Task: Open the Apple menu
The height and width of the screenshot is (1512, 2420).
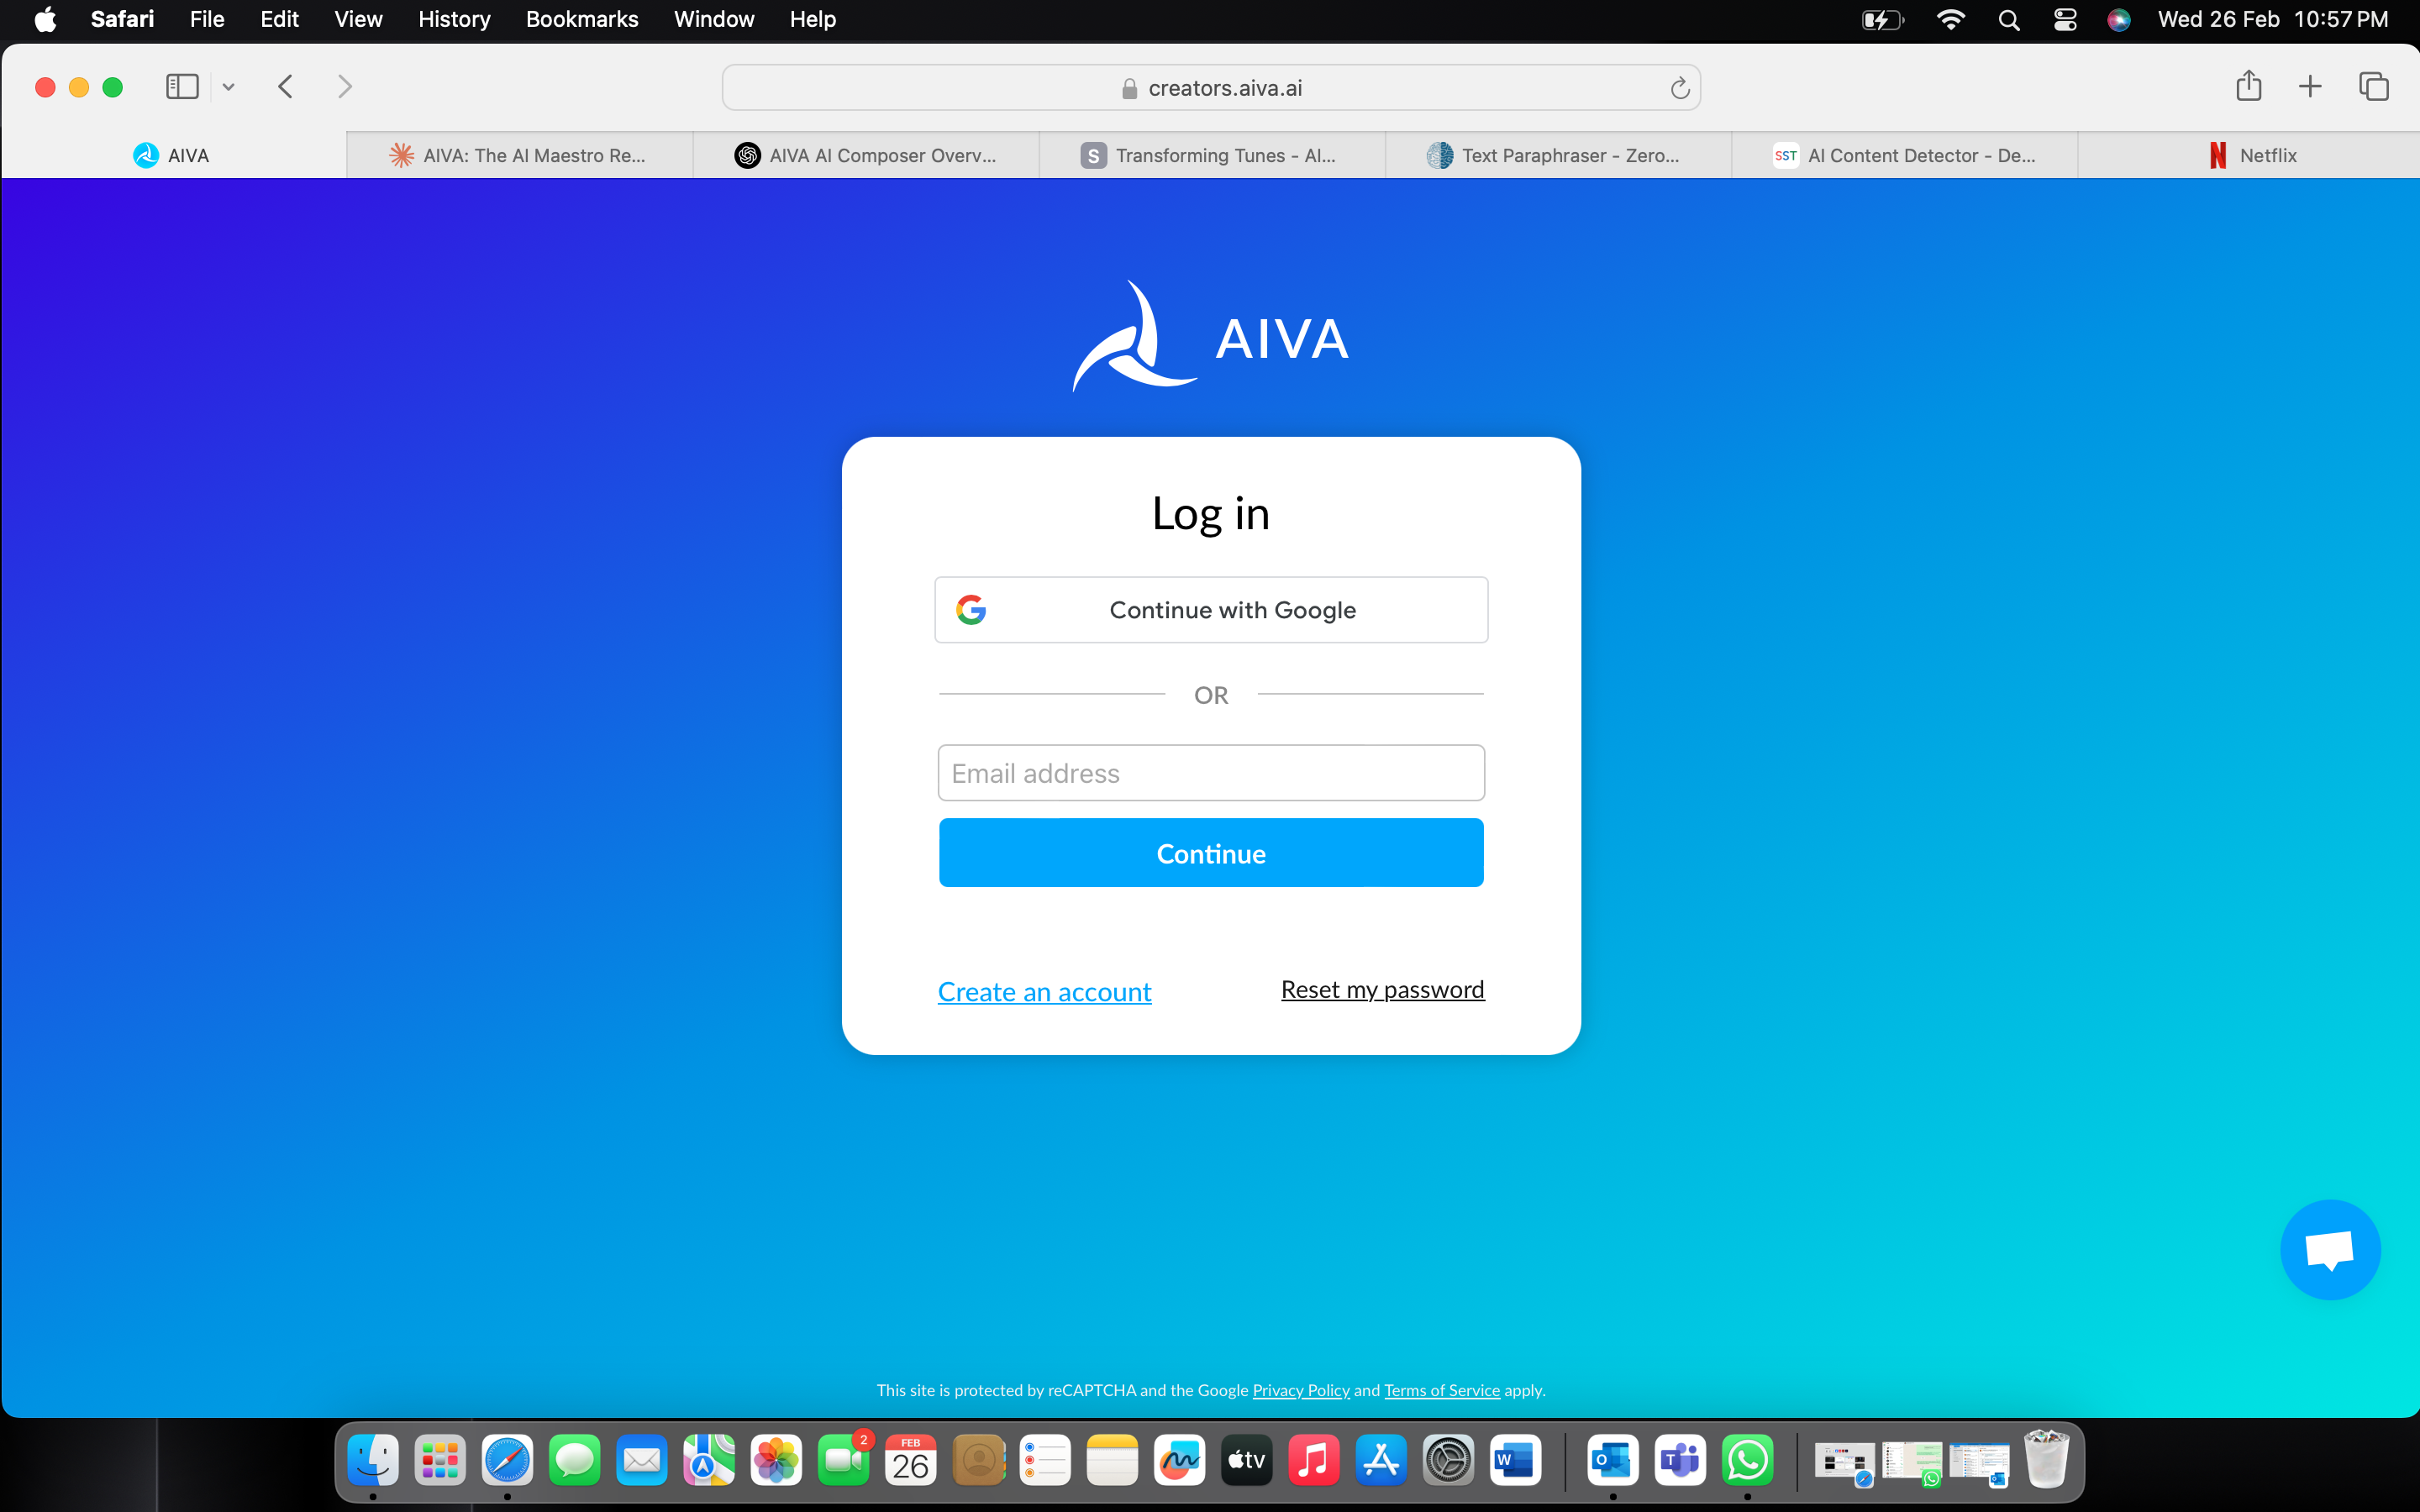Action: (x=45, y=19)
